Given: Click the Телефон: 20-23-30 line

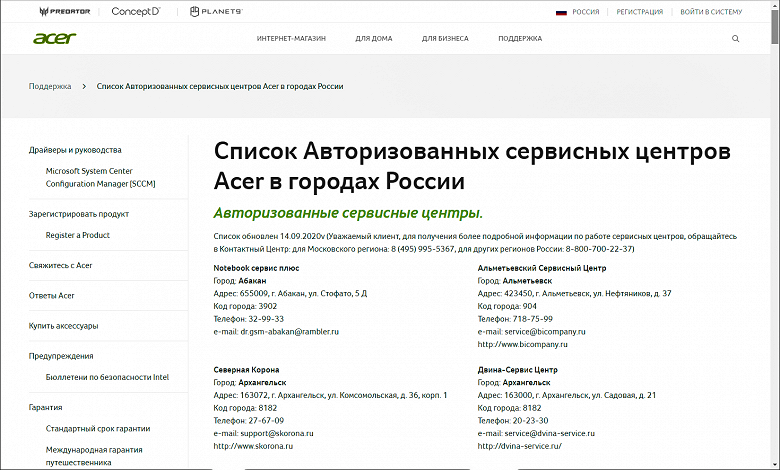Looking at the screenshot, I should [x=513, y=421].
